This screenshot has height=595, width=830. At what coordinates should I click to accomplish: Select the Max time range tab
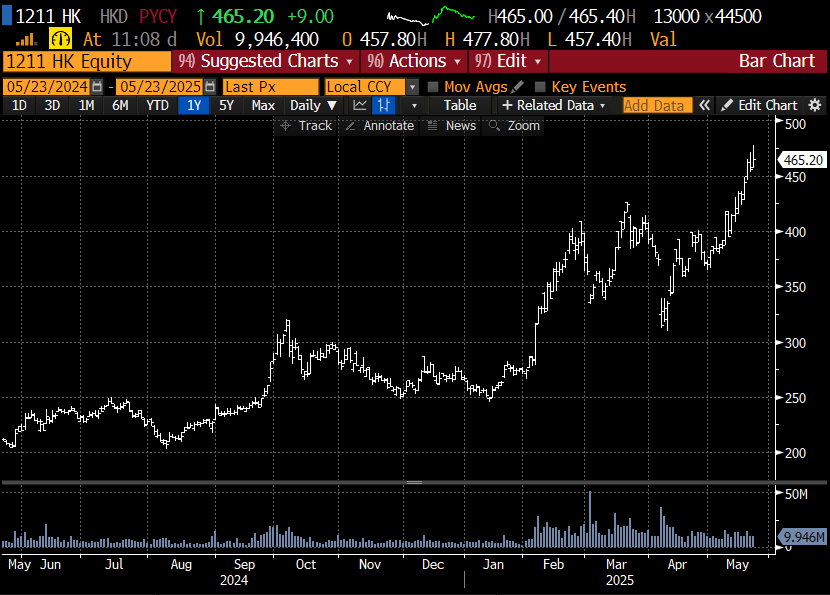[x=263, y=105]
